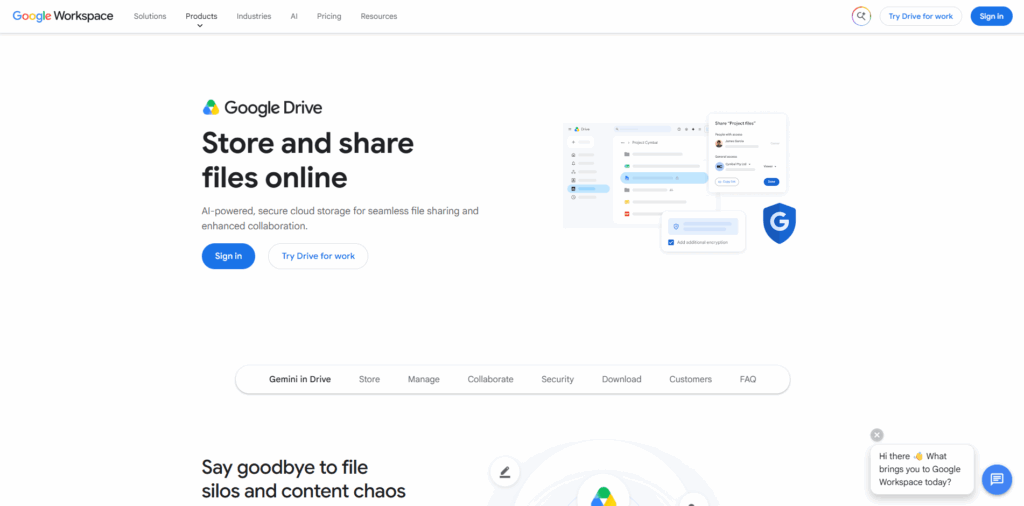Open the AI menu item
The height and width of the screenshot is (506, 1024).
tap(294, 16)
